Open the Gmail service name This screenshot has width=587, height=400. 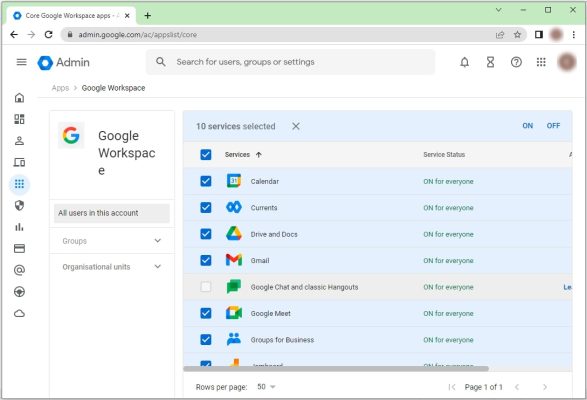260,261
